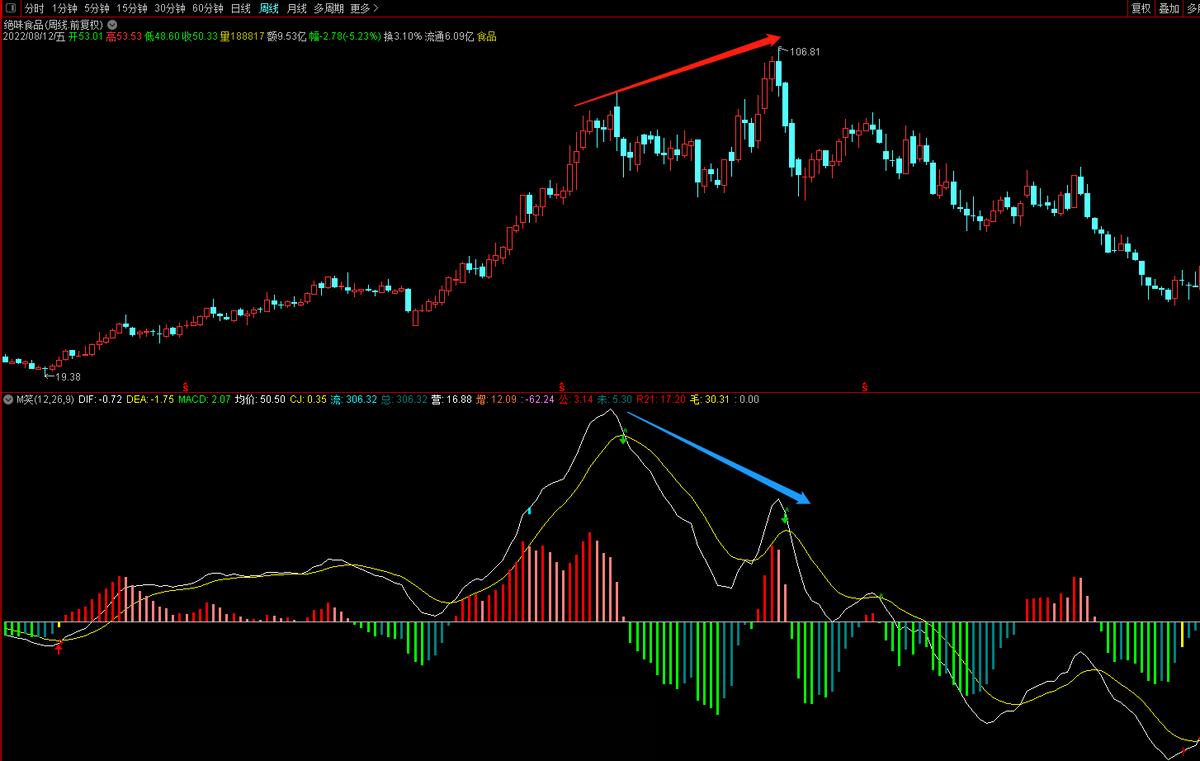Click the 食品 sector link
This screenshot has width=1200, height=761.
(x=486, y=36)
